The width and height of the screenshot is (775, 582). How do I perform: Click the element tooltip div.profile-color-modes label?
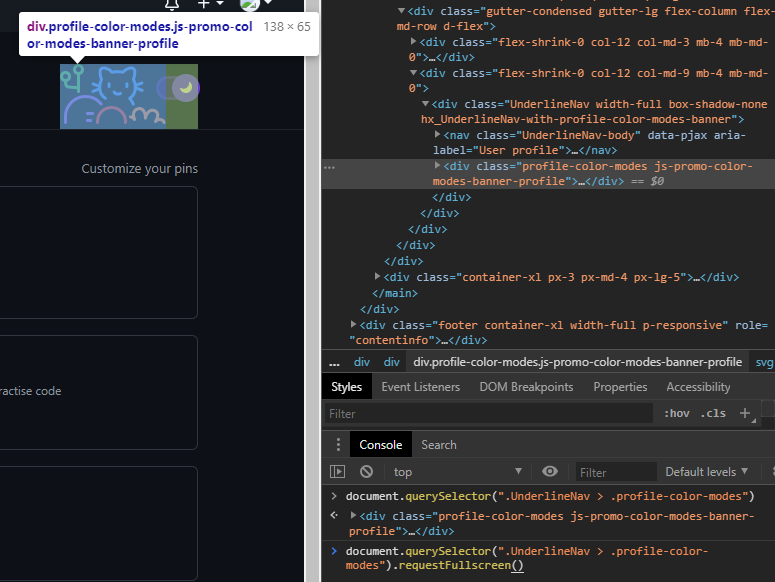click(x=139, y=35)
